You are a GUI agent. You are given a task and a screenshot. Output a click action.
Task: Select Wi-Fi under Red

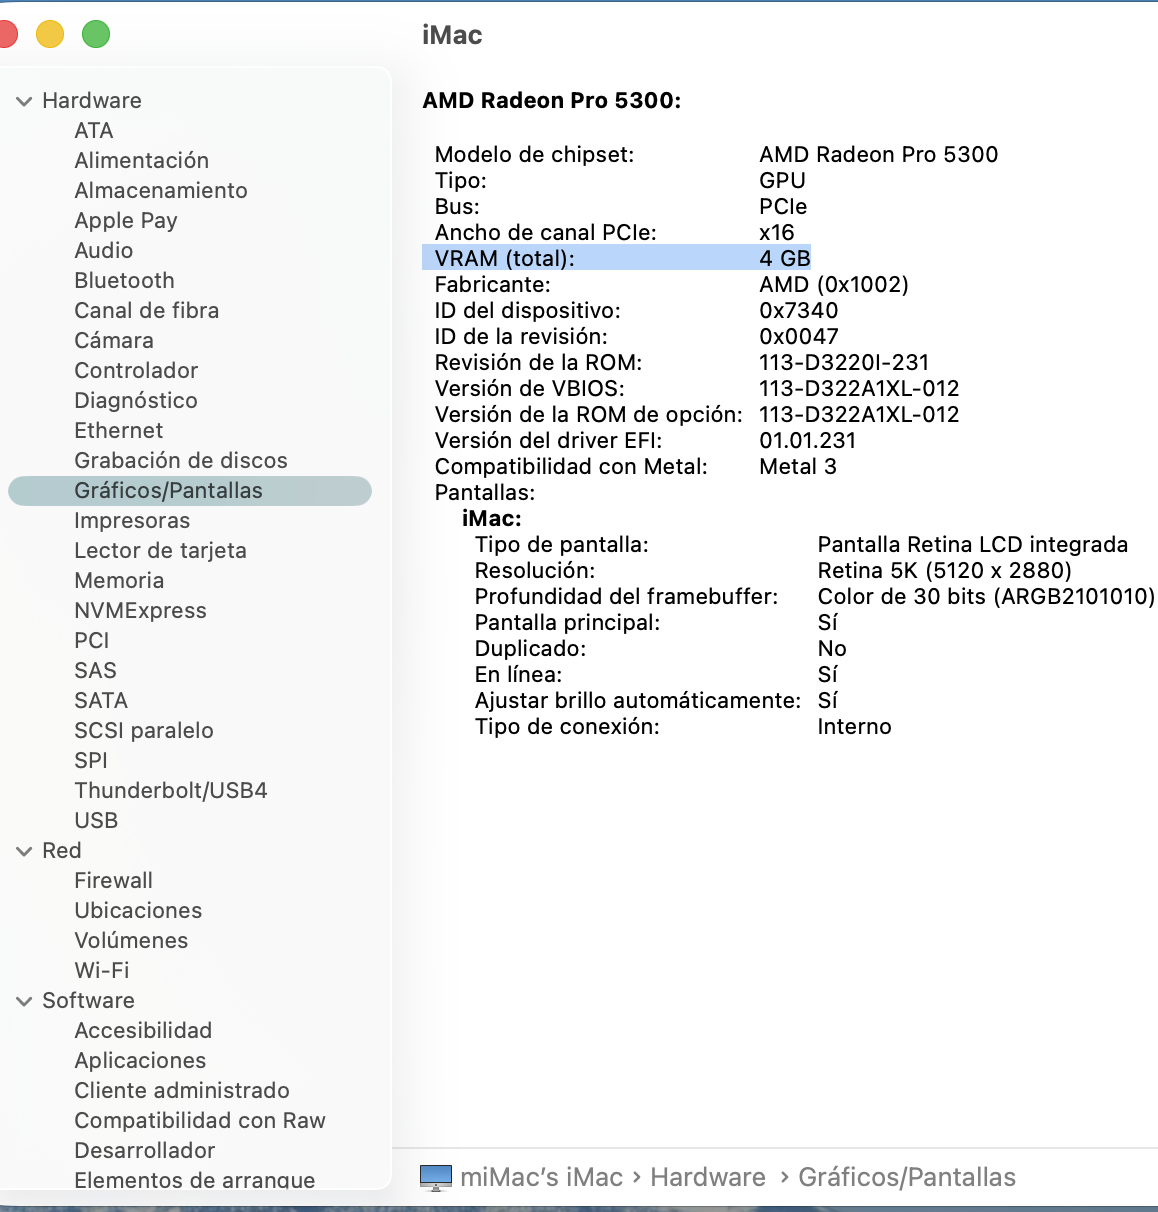101,971
